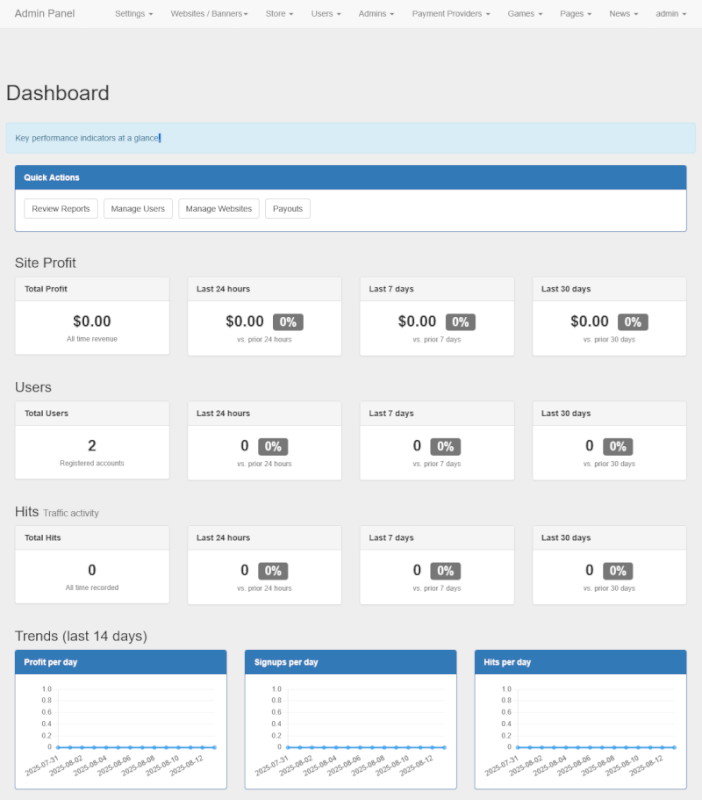The width and height of the screenshot is (702, 800).
Task: Expand the News dropdown menu
Action: click(x=623, y=15)
